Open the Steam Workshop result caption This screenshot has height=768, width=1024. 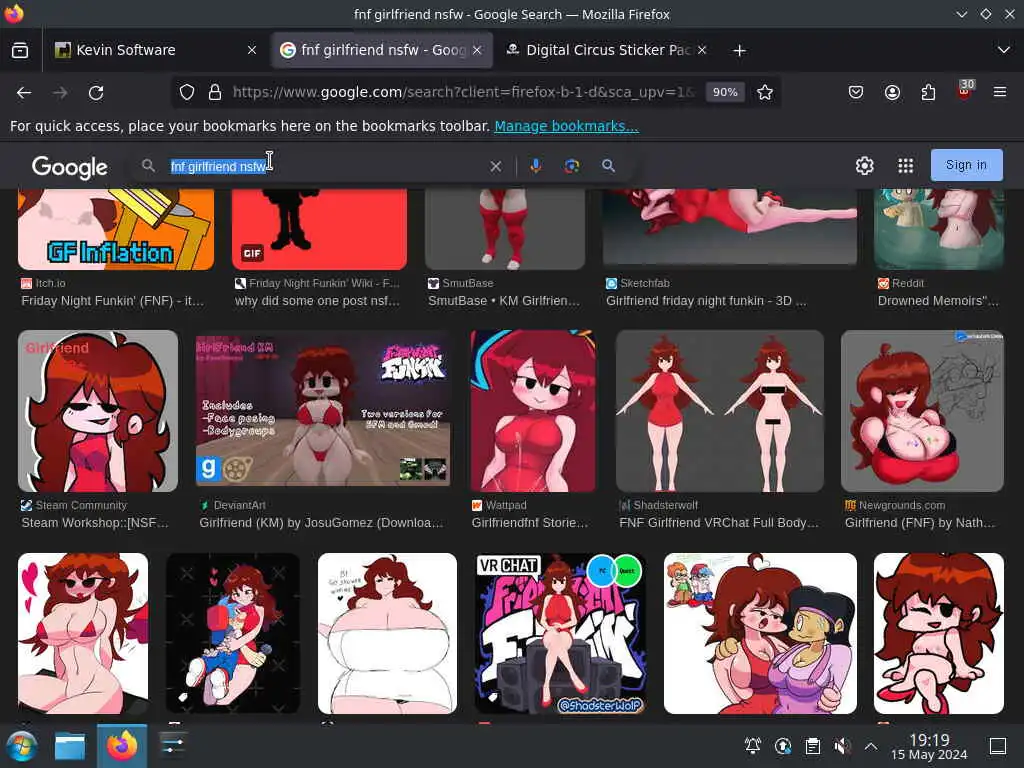click(95, 523)
